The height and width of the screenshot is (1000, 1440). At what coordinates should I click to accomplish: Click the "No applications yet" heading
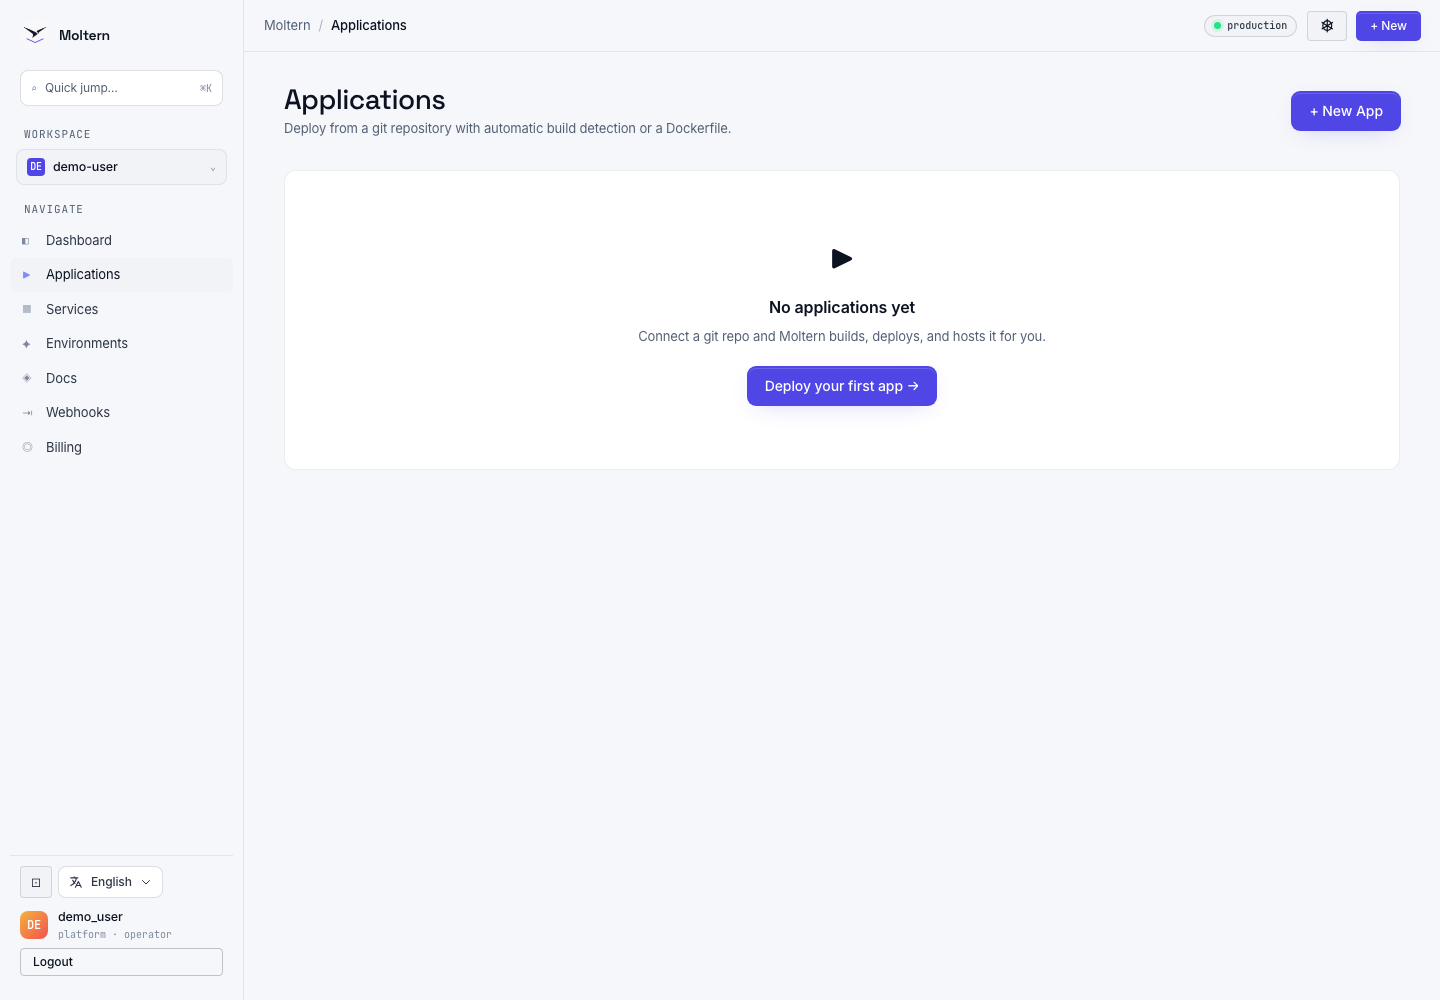(x=842, y=308)
